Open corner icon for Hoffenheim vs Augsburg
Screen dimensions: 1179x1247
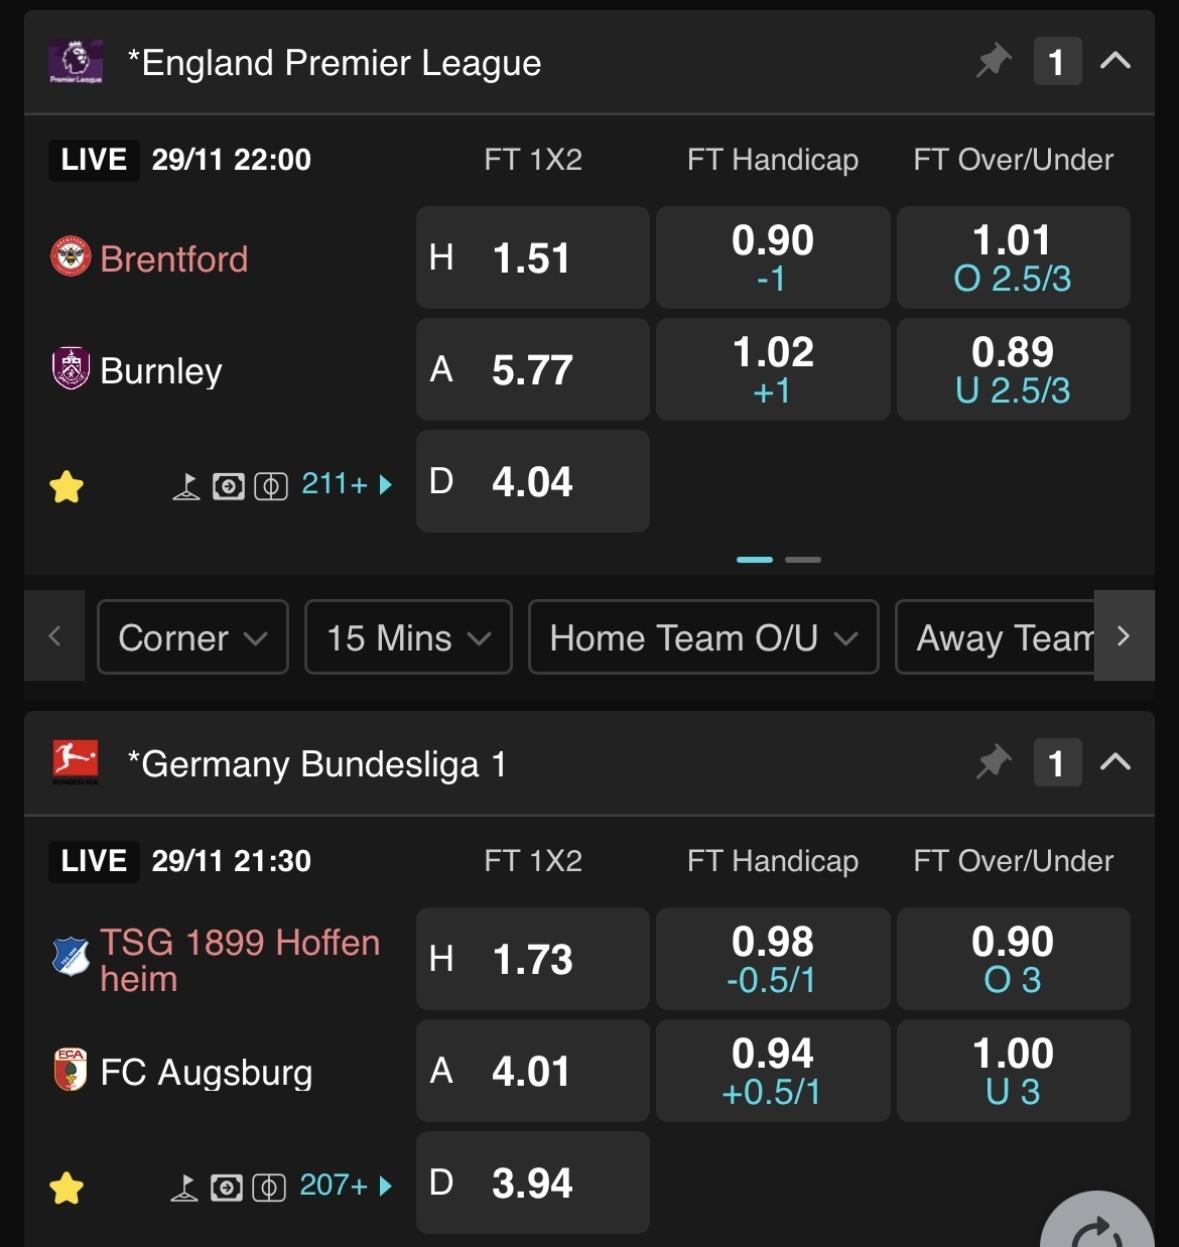click(x=184, y=1187)
